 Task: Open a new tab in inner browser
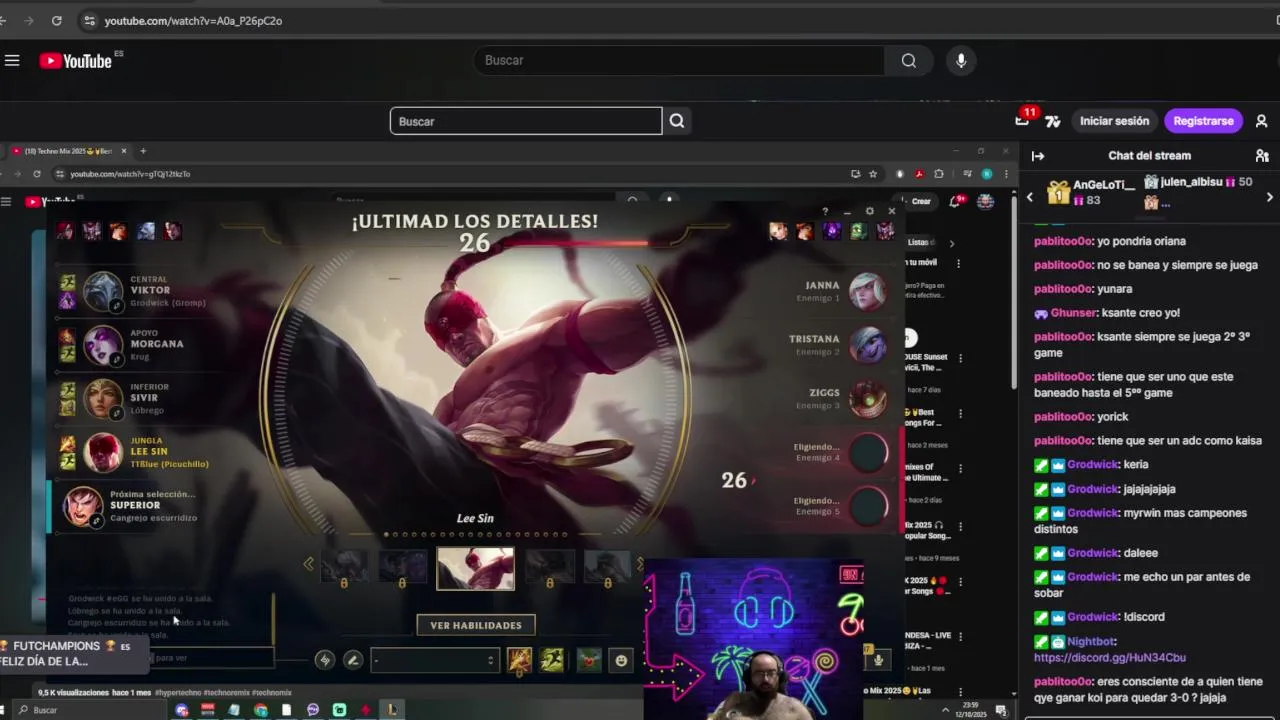pos(143,151)
